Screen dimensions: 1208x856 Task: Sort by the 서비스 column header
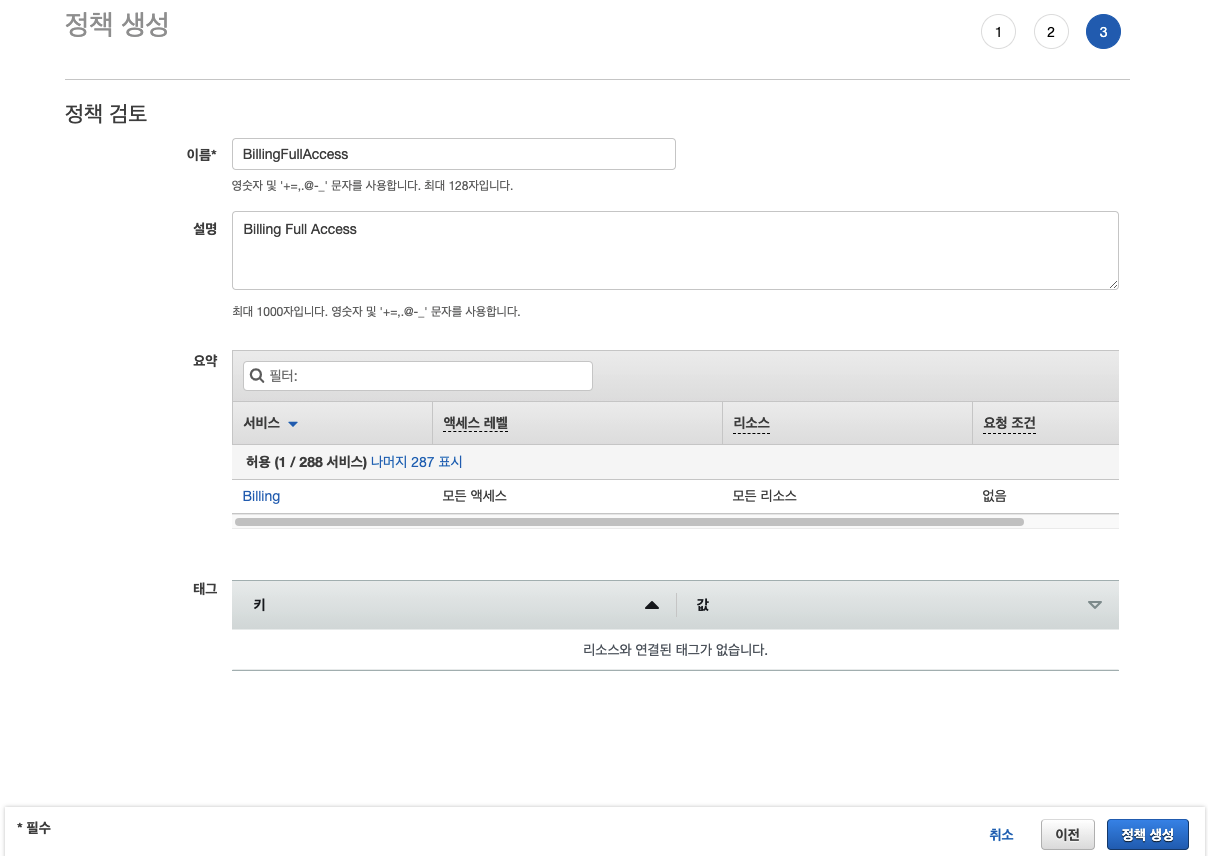click(332, 423)
